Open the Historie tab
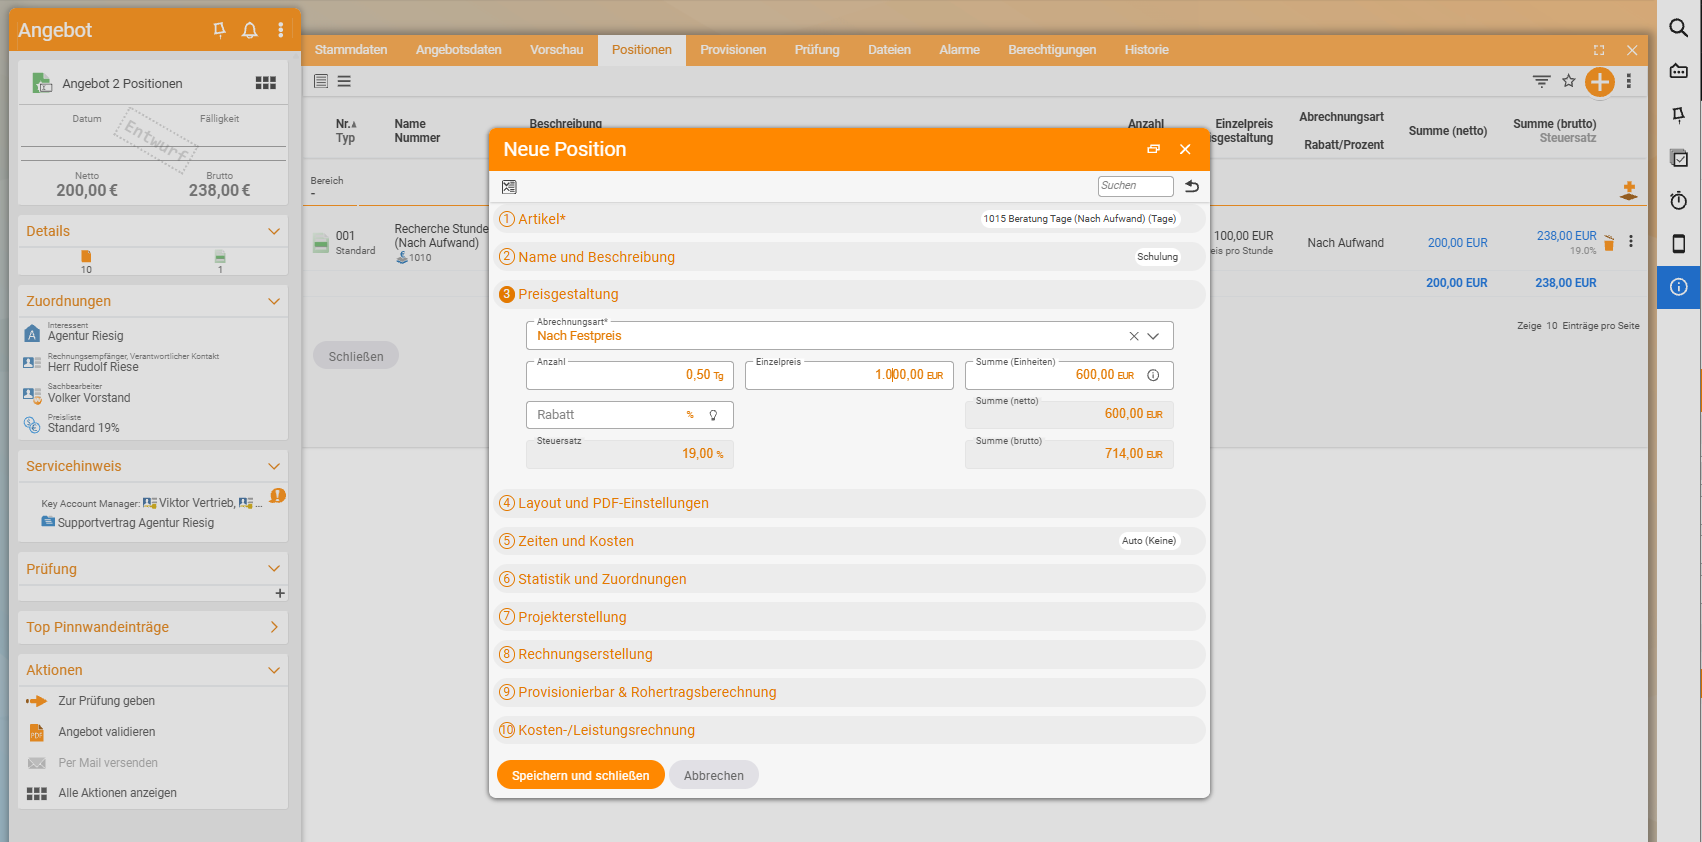Viewport: 1702px width, 842px height. 1147,50
